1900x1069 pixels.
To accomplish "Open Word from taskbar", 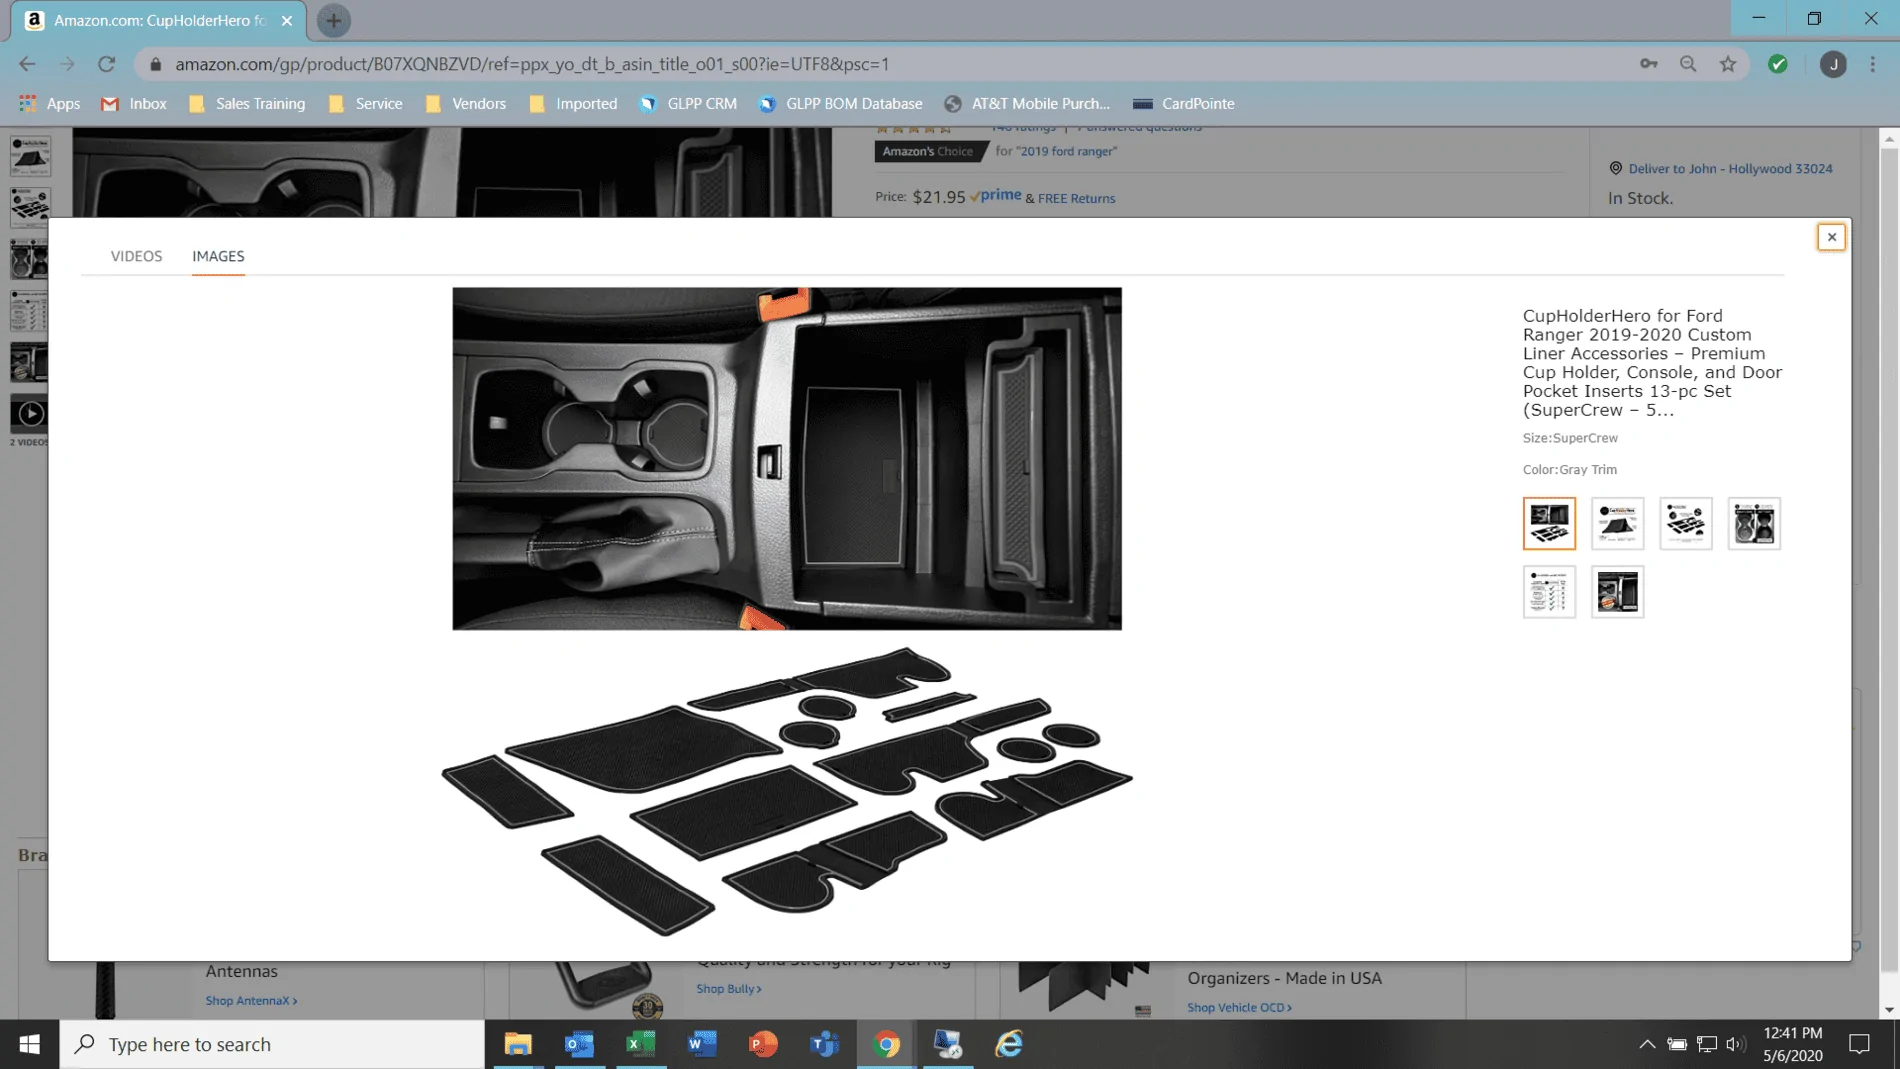I will pos(703,1044).
